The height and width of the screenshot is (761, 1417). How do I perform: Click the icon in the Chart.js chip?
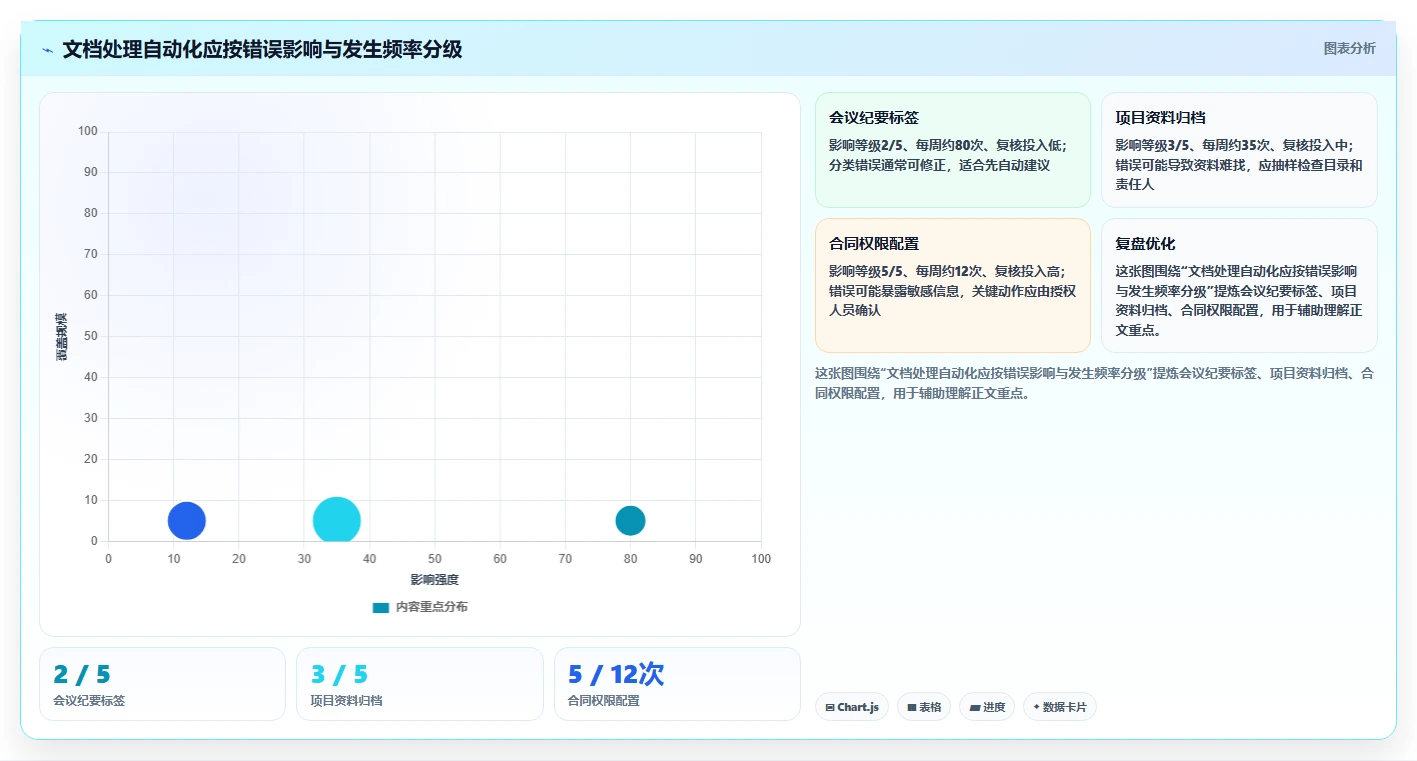click(830, 707)
